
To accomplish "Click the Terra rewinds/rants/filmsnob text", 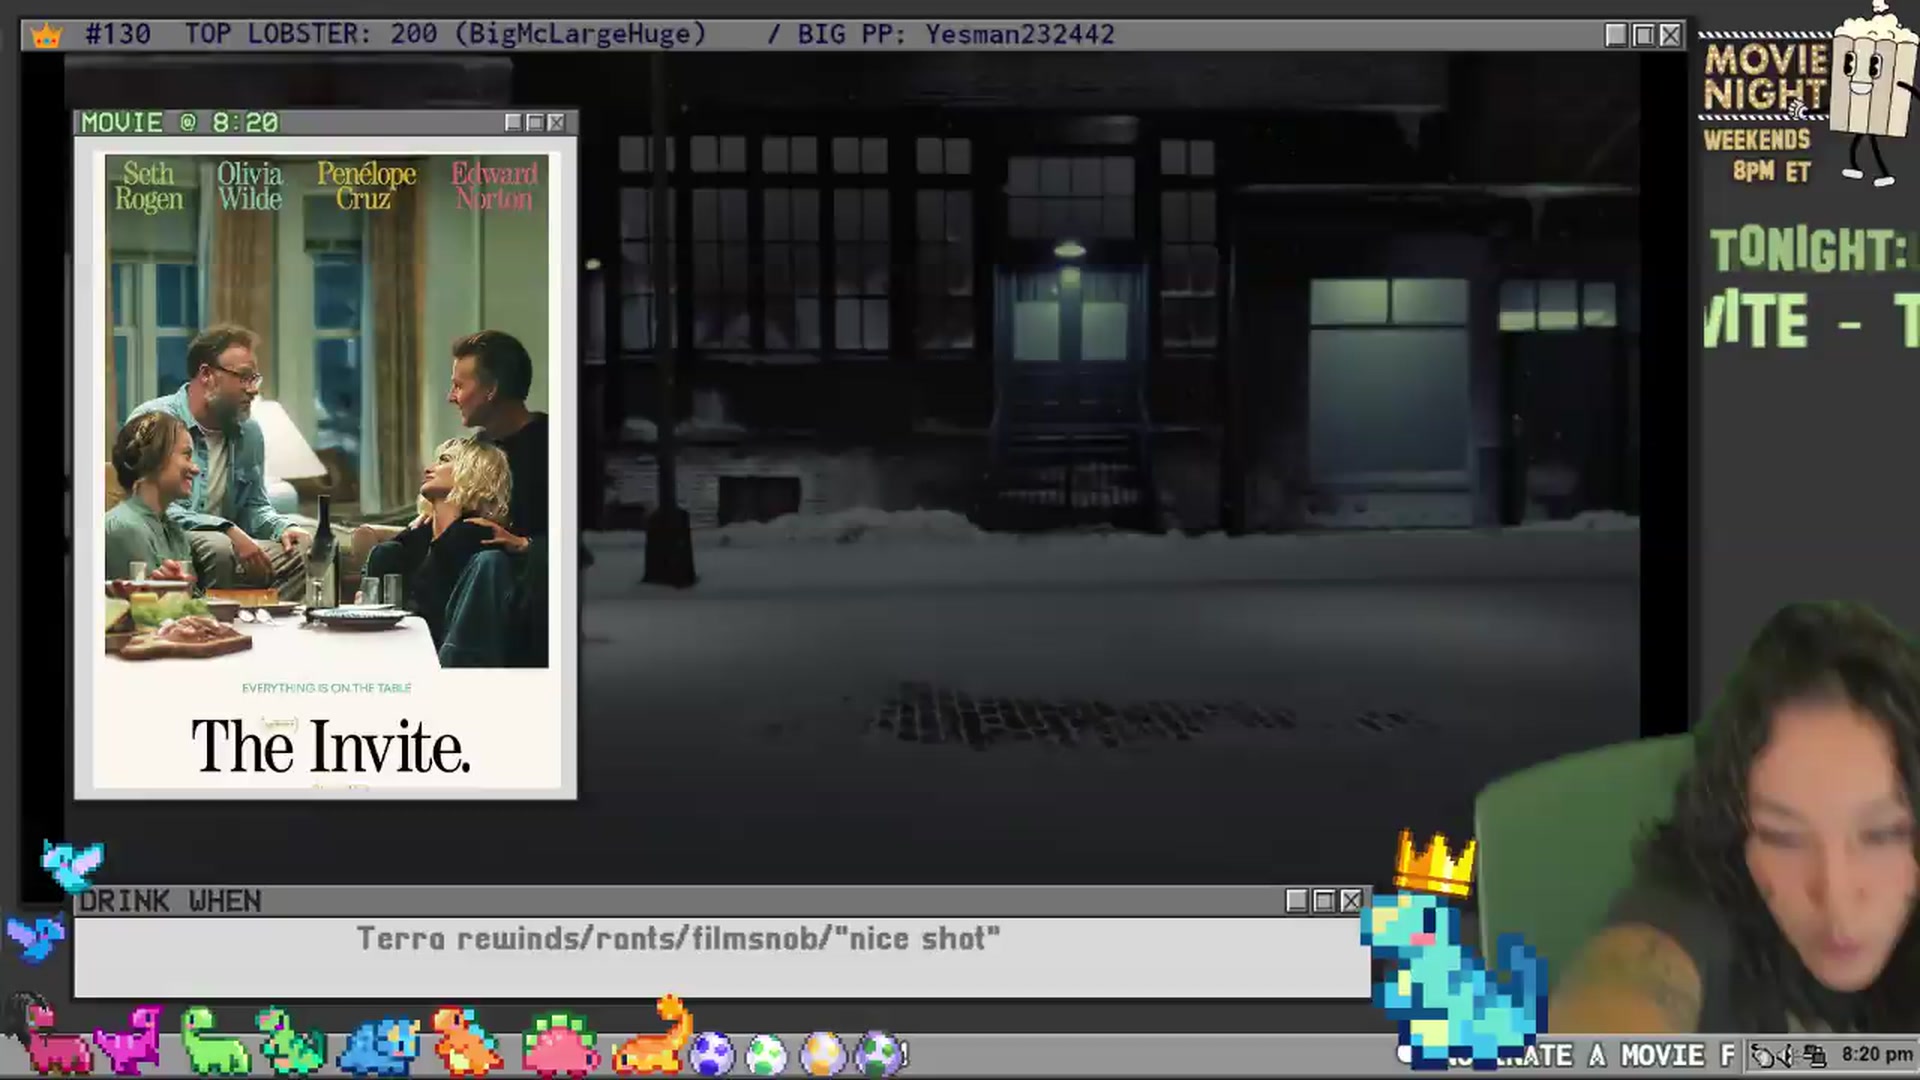I will (x=678, y=939).
